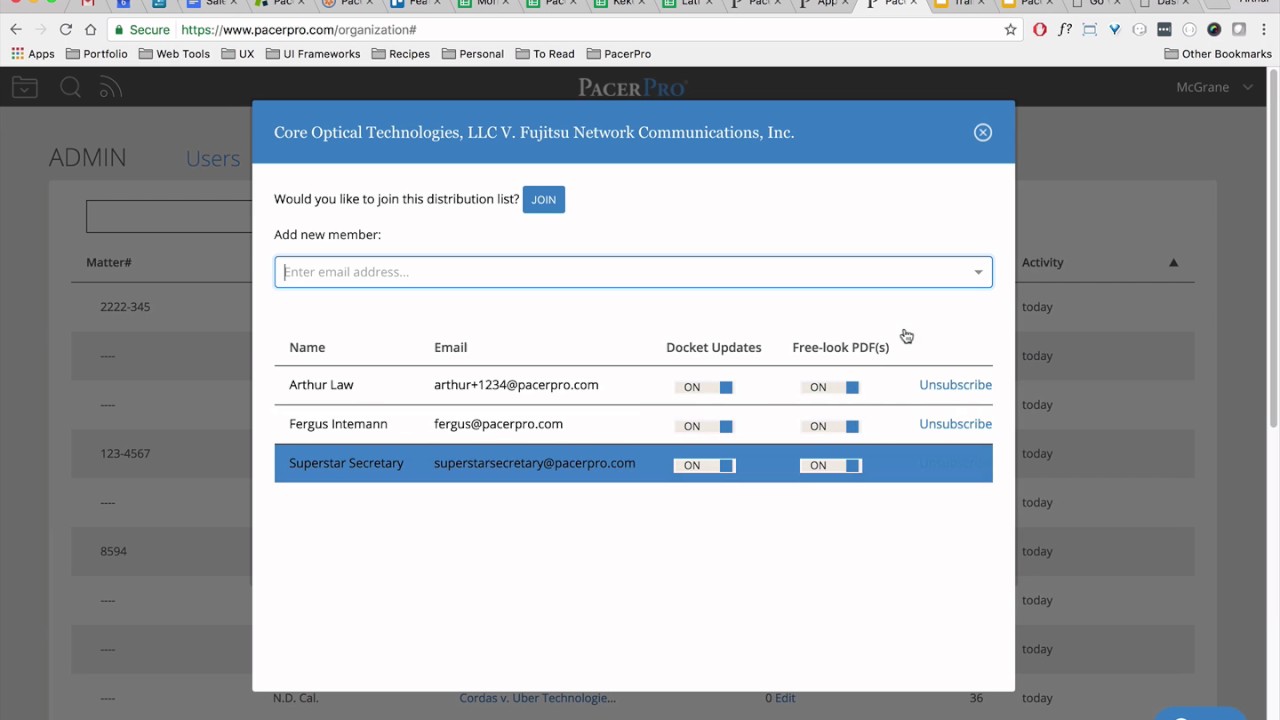
Task: Click the browser back arrow
Action: pos(15,30)
